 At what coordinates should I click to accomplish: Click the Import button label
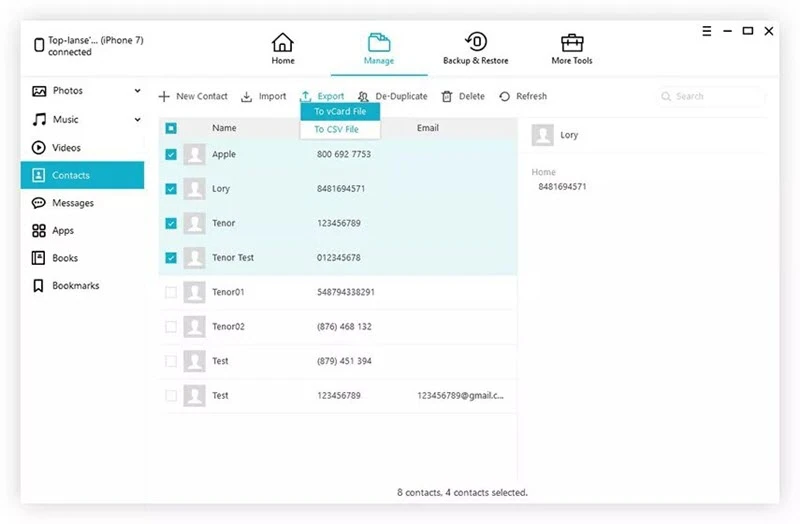272,96
